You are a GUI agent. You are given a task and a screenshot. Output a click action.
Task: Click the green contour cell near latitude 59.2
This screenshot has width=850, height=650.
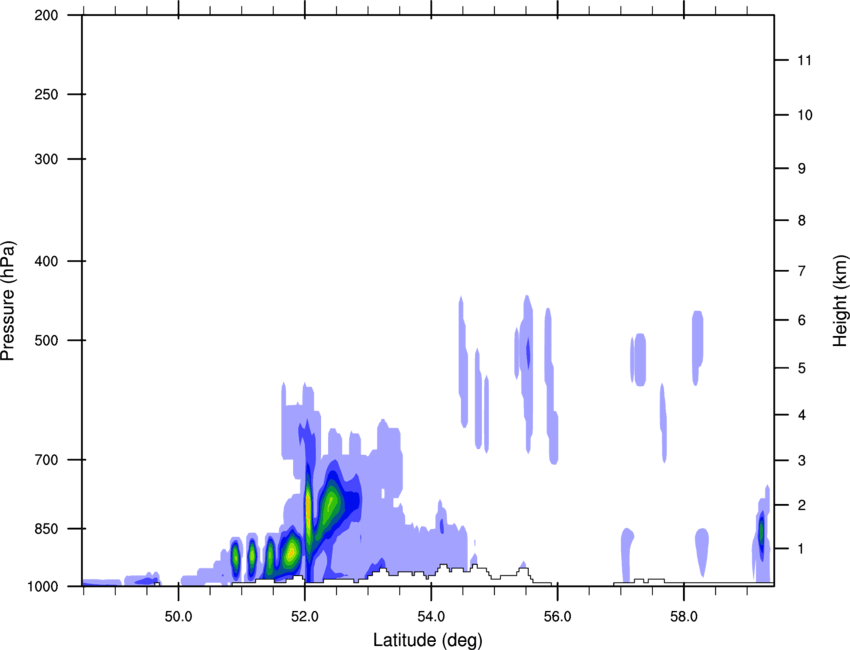(x=761, y=531)
